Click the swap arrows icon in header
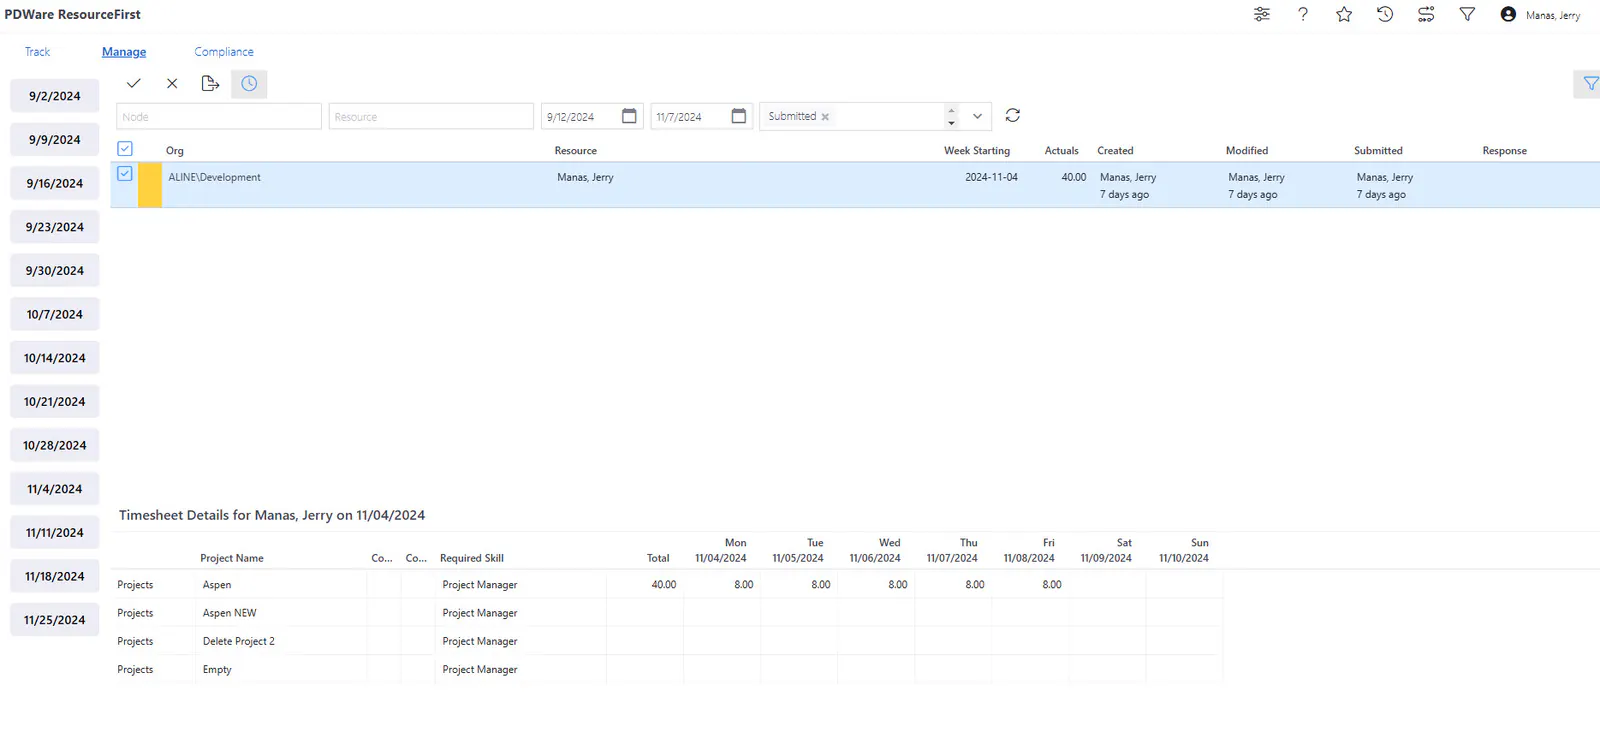Image resolution: width=1600 pixels, height=745 pixels. (1426, 14)
